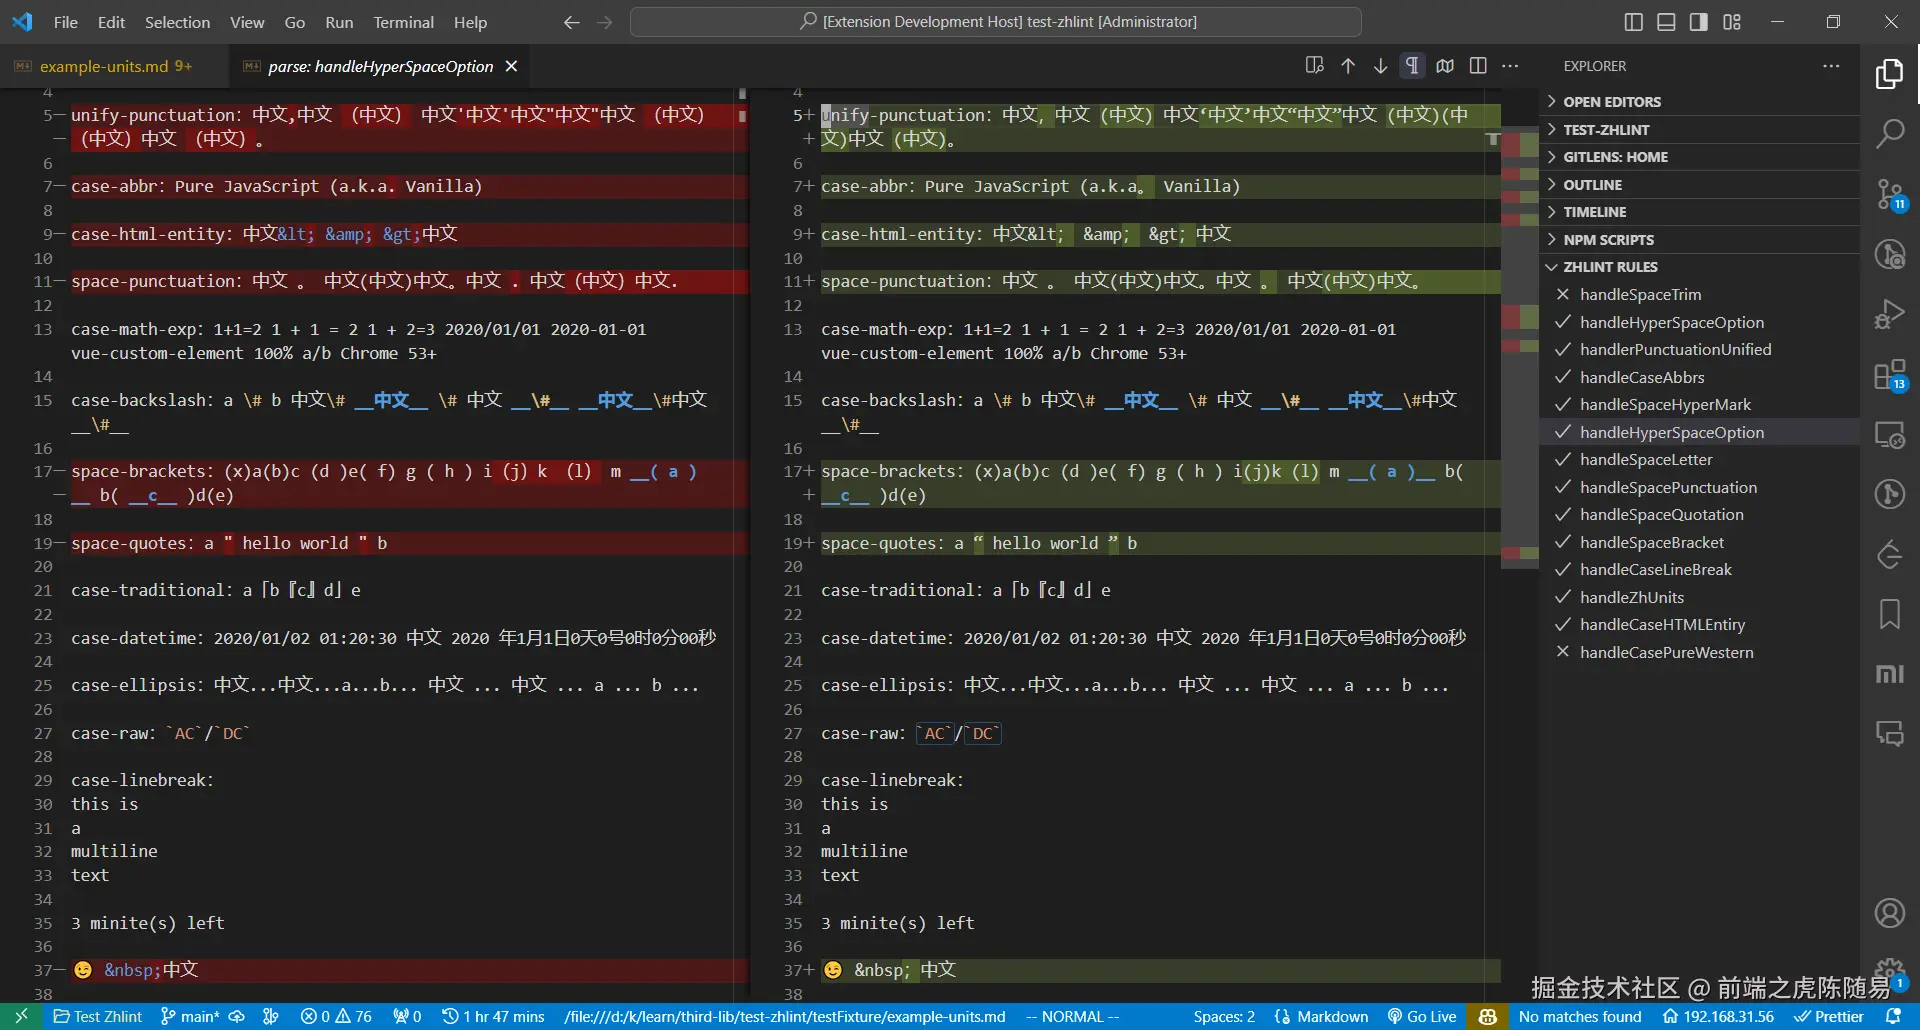Toggle handleSpaceTrim rule
The width and height of the screenshot is (1920, 1030).
coord(1640,295)
